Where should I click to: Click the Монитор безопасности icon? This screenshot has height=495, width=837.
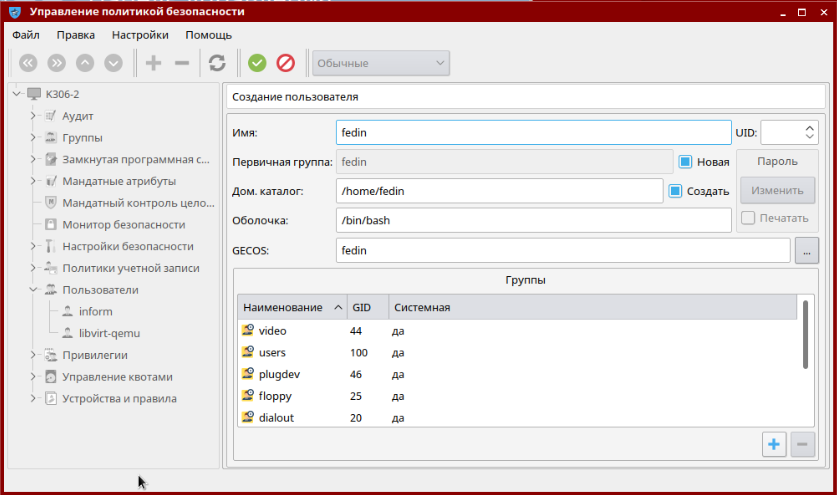click(x=51, y=224)
